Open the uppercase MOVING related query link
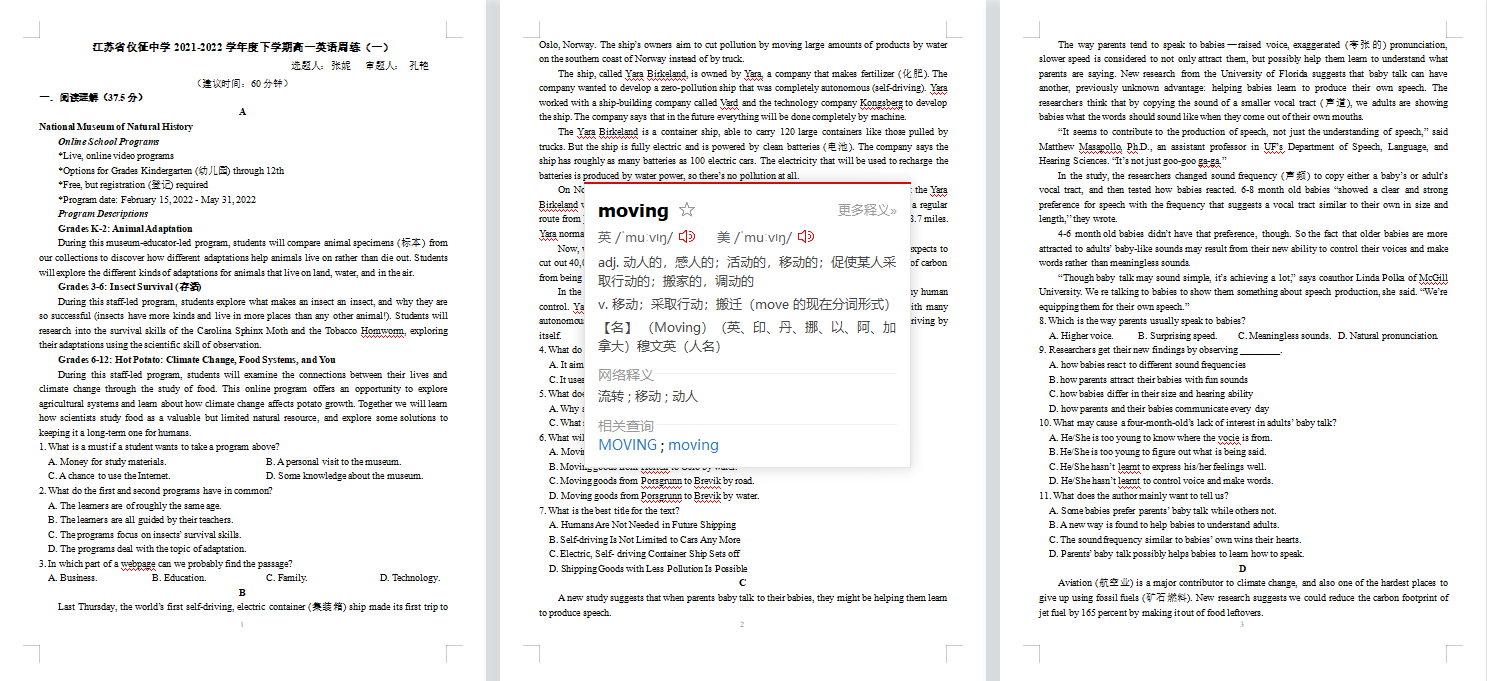Image resolution: width=1487 pixels, height=681 pixels. [628, 445]
